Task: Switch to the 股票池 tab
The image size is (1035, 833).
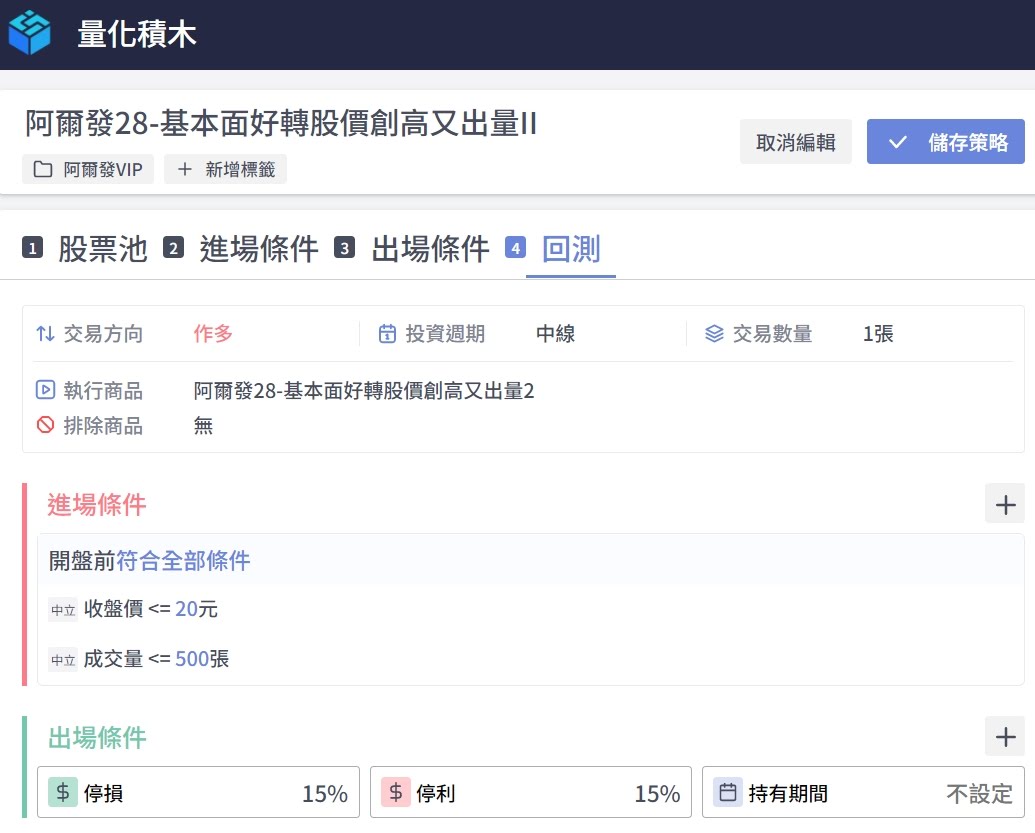Action: (x=101, y=248)
